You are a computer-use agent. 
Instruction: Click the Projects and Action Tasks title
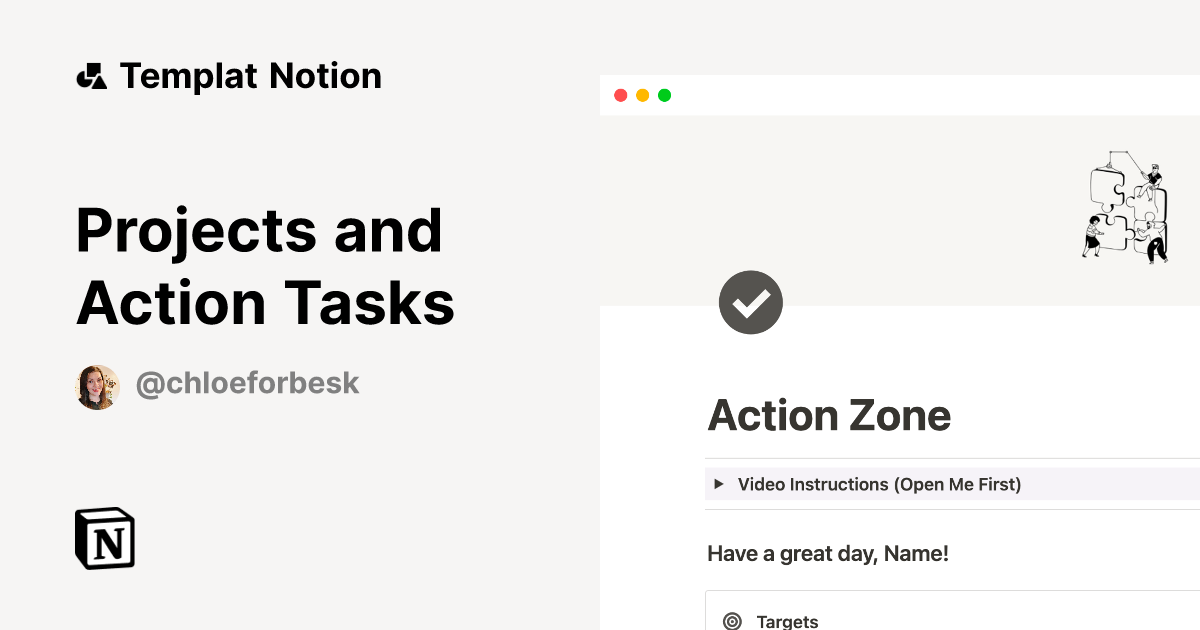(x=263, y=265)
